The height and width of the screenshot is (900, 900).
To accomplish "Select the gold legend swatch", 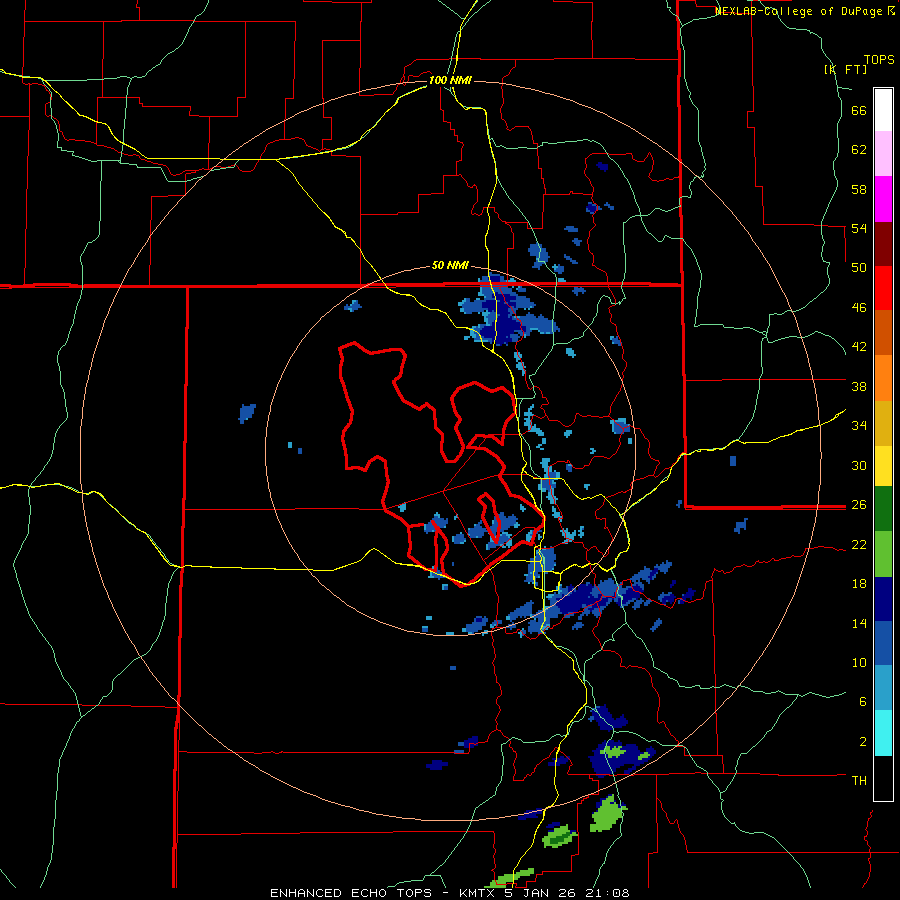I will point(883,423).
